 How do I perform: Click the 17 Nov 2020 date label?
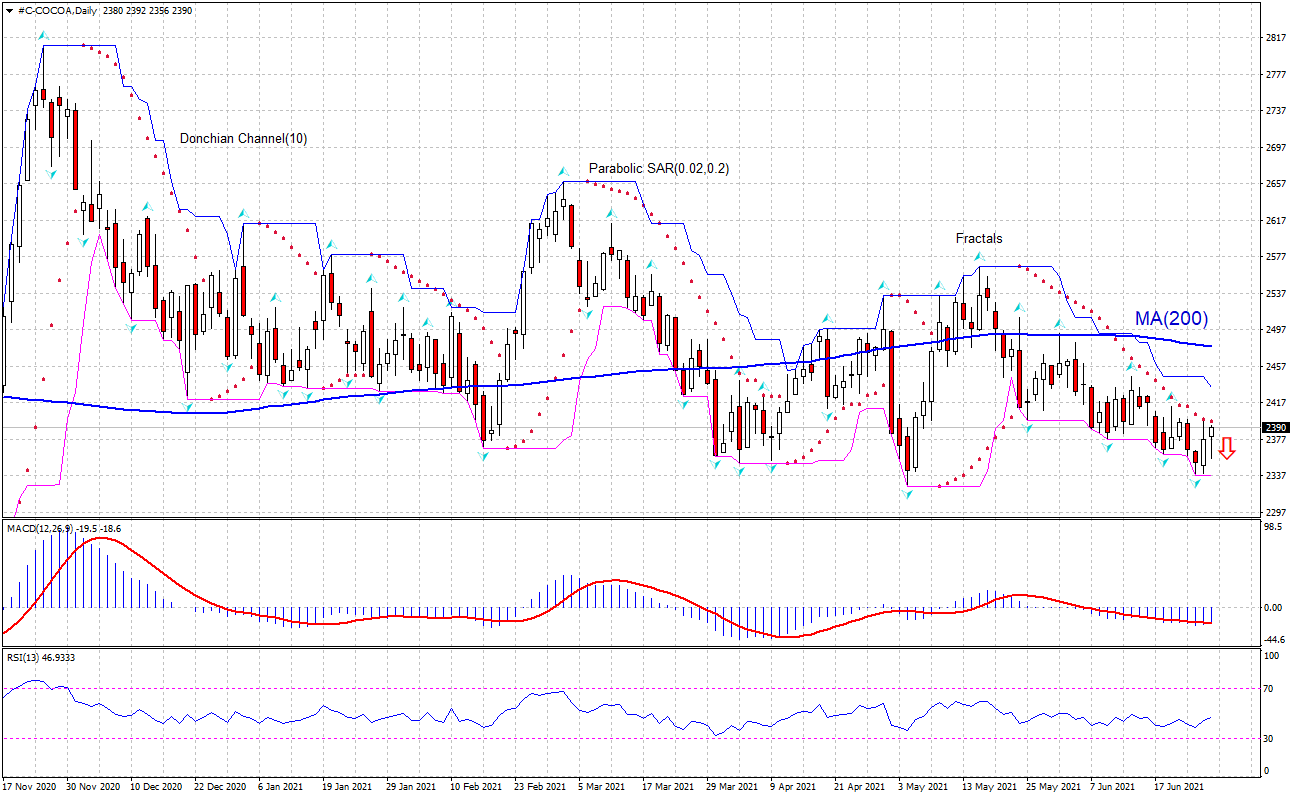coord(31,787)
